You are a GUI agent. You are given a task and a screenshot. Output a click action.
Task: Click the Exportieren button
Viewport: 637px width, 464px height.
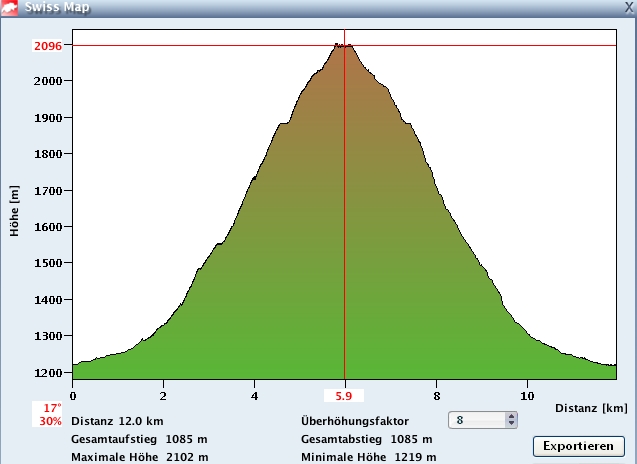(578, 445)
